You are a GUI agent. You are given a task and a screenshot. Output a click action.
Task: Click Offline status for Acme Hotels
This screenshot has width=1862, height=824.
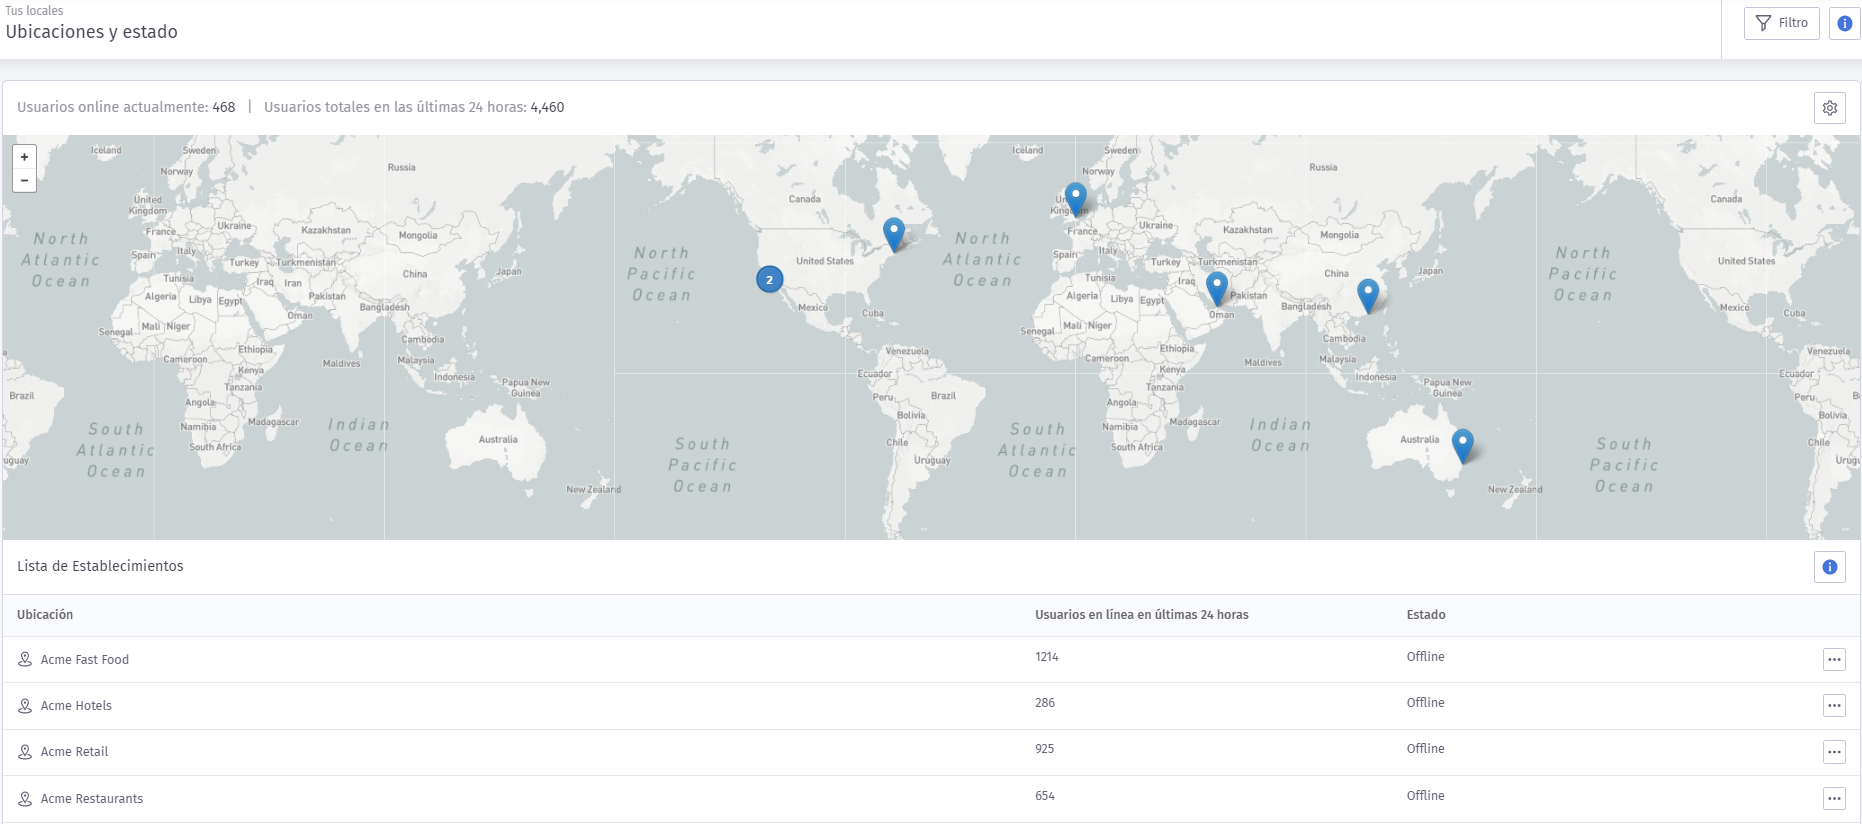point(1426,703)
